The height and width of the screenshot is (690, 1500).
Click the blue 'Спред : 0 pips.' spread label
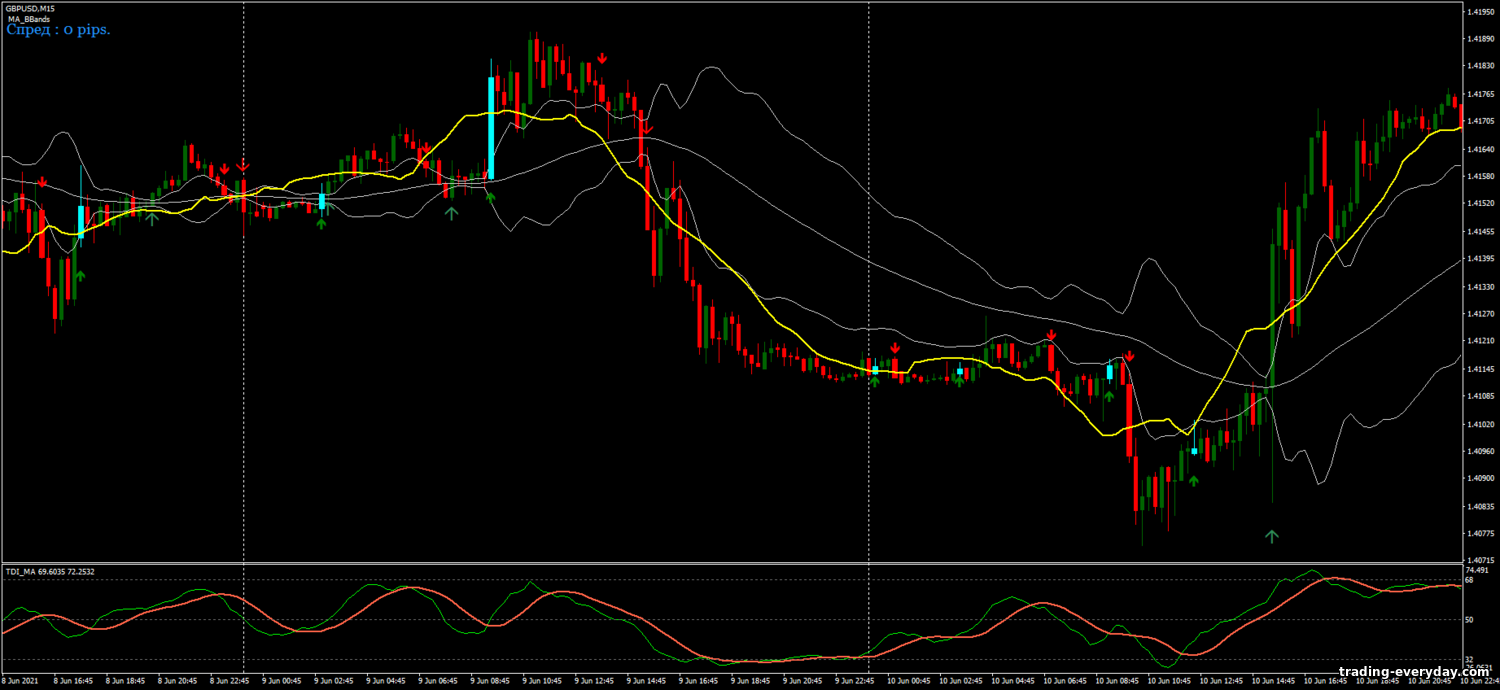pos(58,30)
